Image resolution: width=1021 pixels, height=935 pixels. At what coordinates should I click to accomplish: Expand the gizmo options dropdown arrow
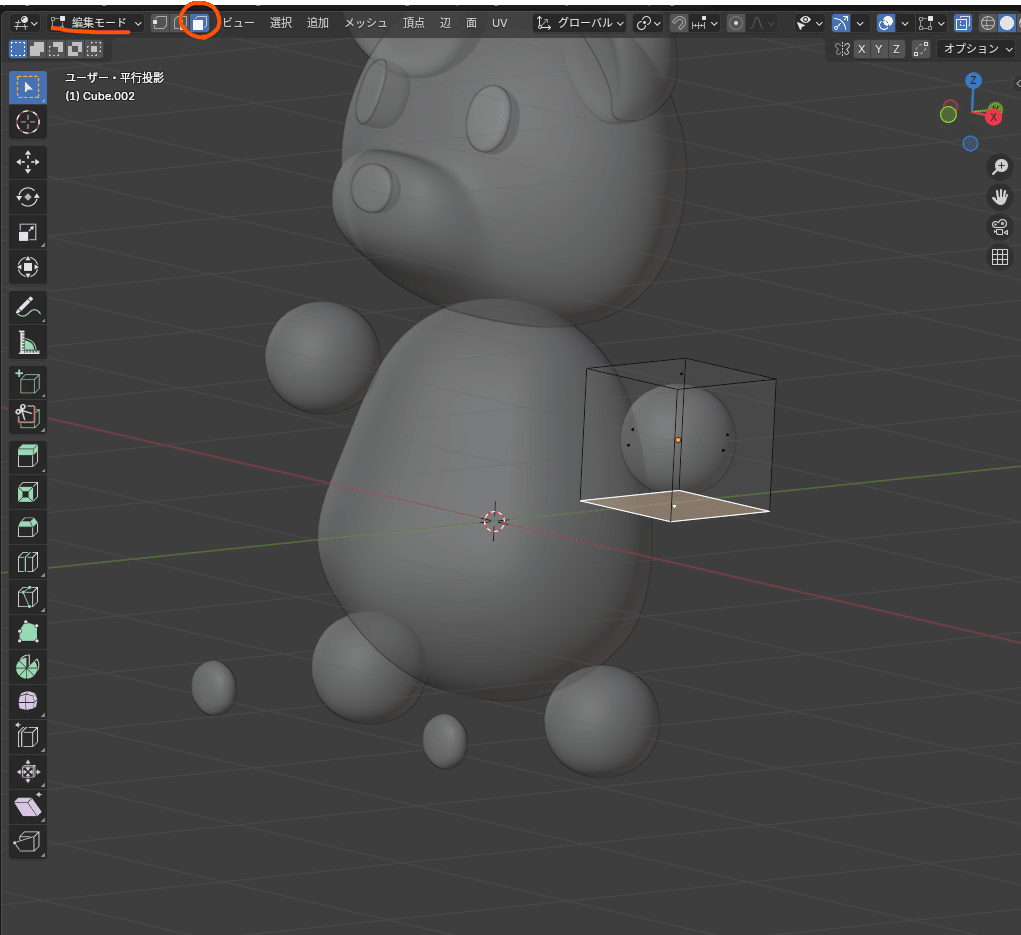[x=860, y=23]
